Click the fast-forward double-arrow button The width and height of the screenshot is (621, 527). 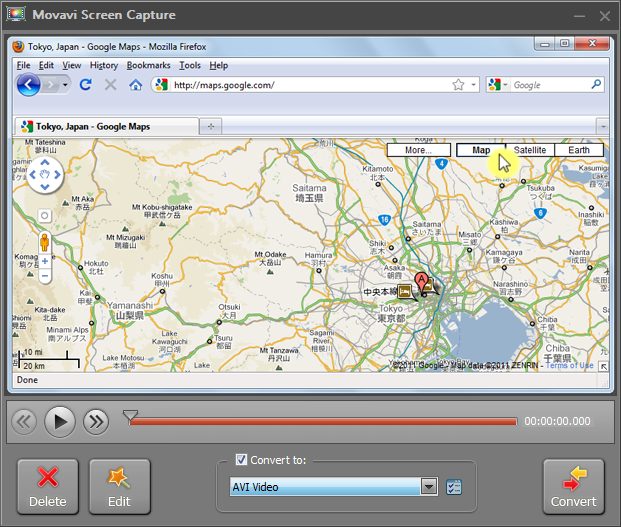tap(96, 422)
